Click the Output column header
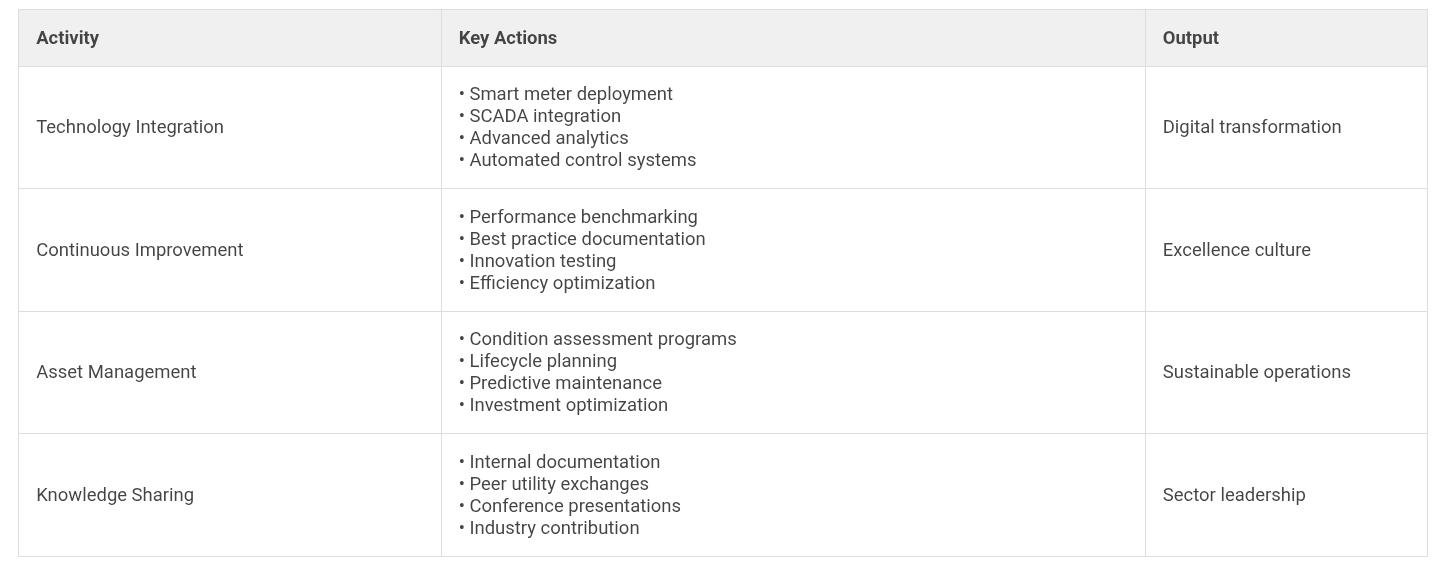 (x=1190, y=38)
